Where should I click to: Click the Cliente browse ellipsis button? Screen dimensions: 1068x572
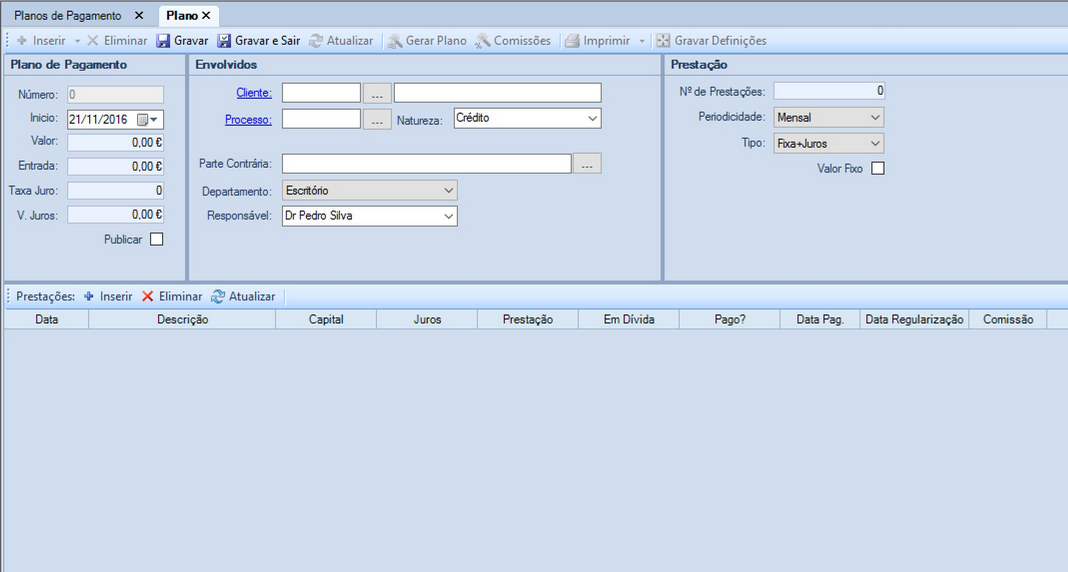click(377, 93)
